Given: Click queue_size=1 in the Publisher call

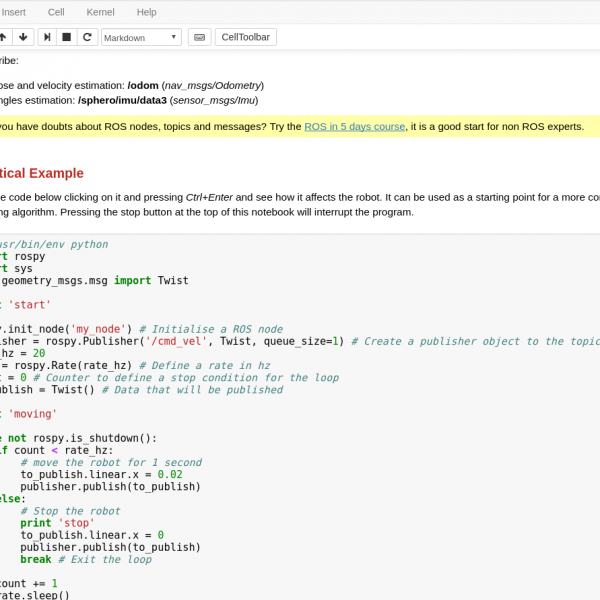Looking at the screenshot, I should (301, 341).
